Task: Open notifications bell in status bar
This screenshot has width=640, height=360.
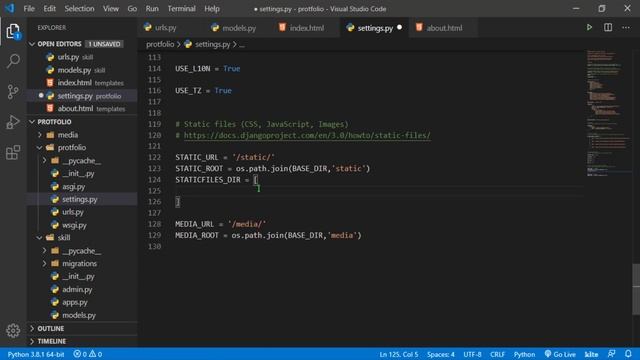Action: (628, 354)
